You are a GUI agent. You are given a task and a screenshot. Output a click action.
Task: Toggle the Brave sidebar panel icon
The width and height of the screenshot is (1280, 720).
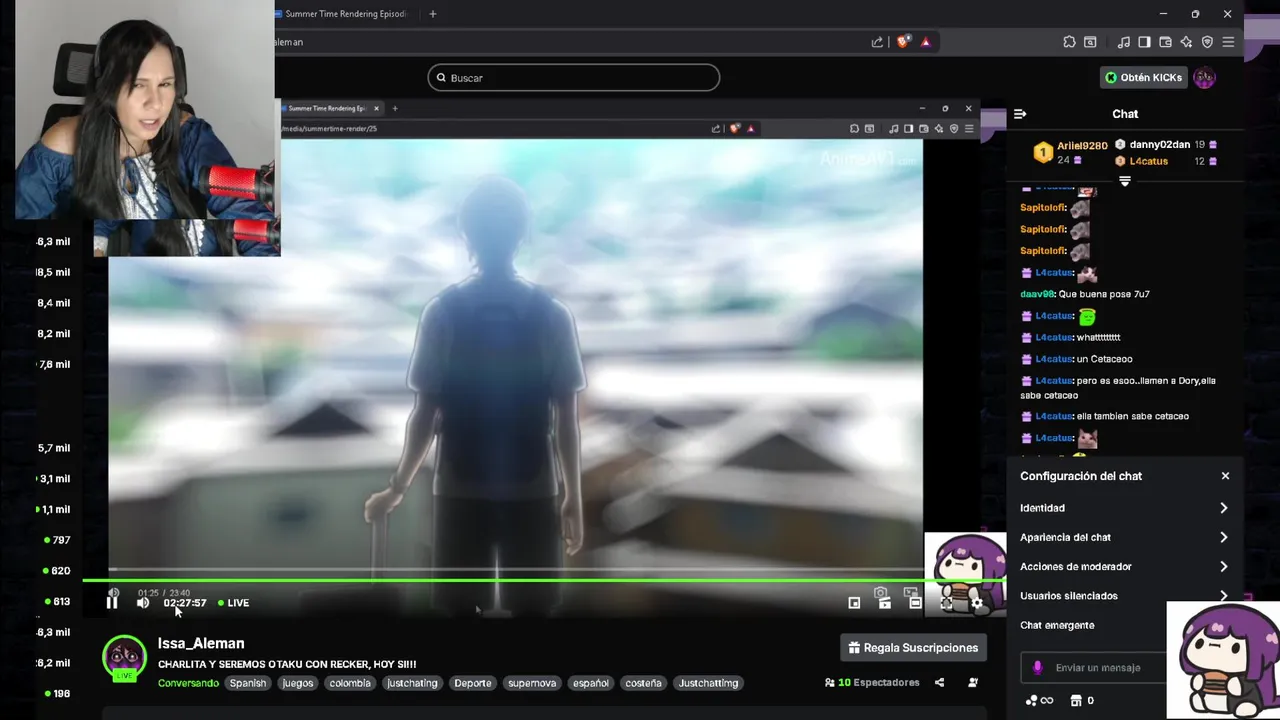pos(1144,42)
